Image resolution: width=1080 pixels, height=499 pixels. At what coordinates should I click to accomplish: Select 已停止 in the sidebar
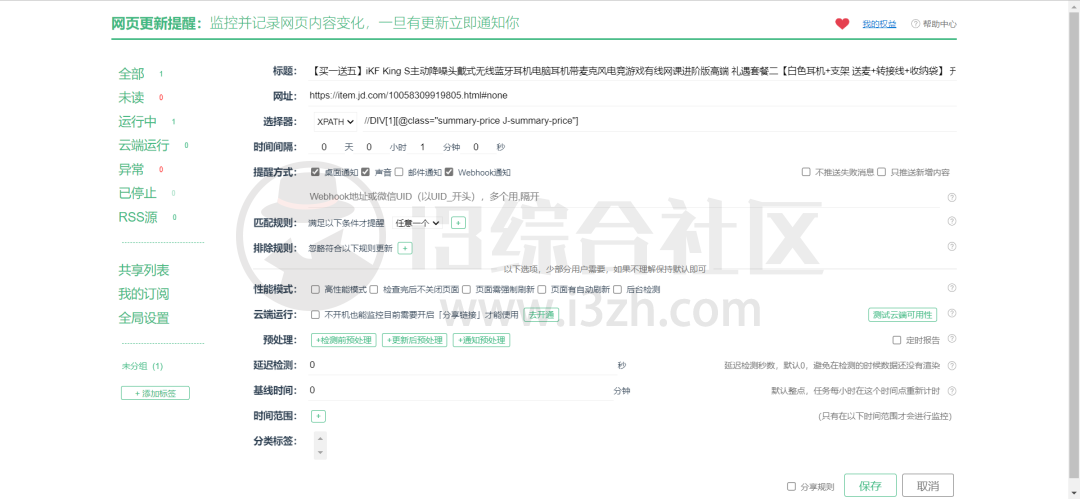click(138, 194)
